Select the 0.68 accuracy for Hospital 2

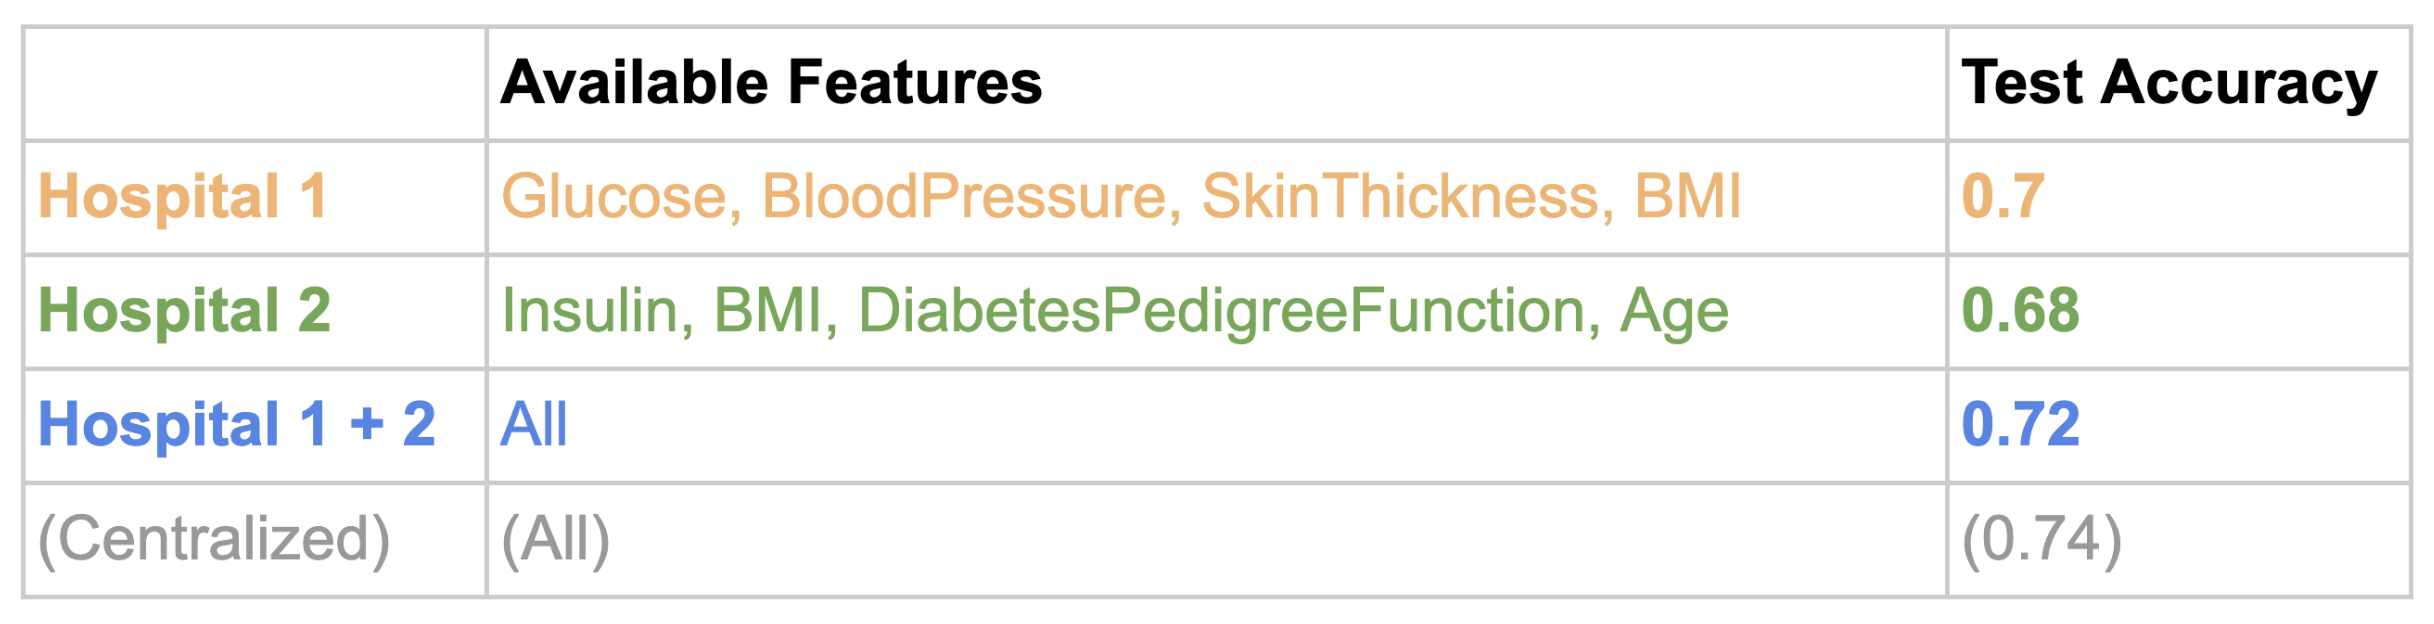(2021, 310)
